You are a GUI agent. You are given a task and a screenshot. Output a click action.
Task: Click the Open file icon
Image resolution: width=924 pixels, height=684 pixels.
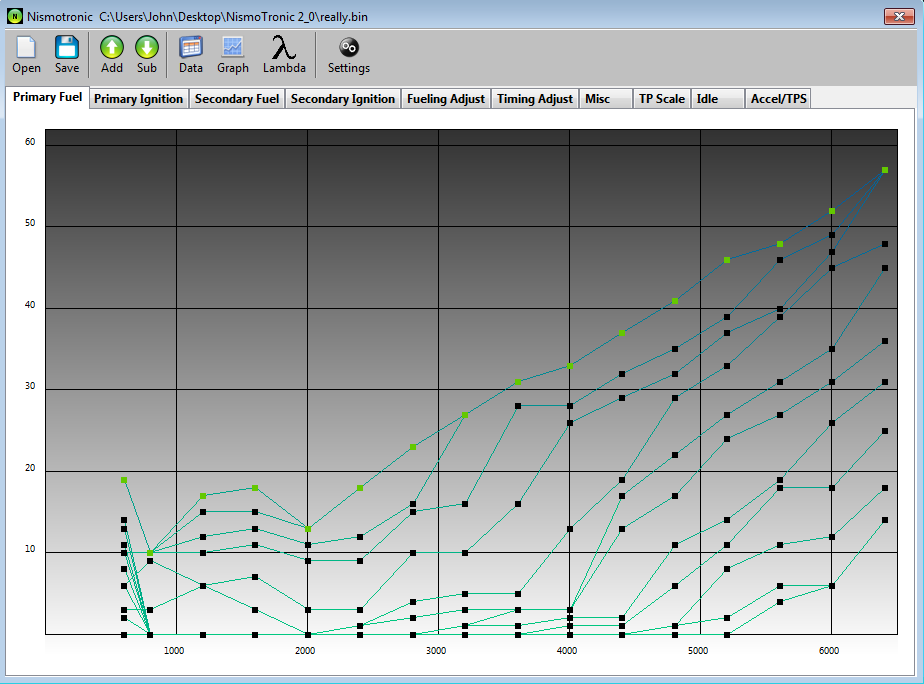click(26, 47)
